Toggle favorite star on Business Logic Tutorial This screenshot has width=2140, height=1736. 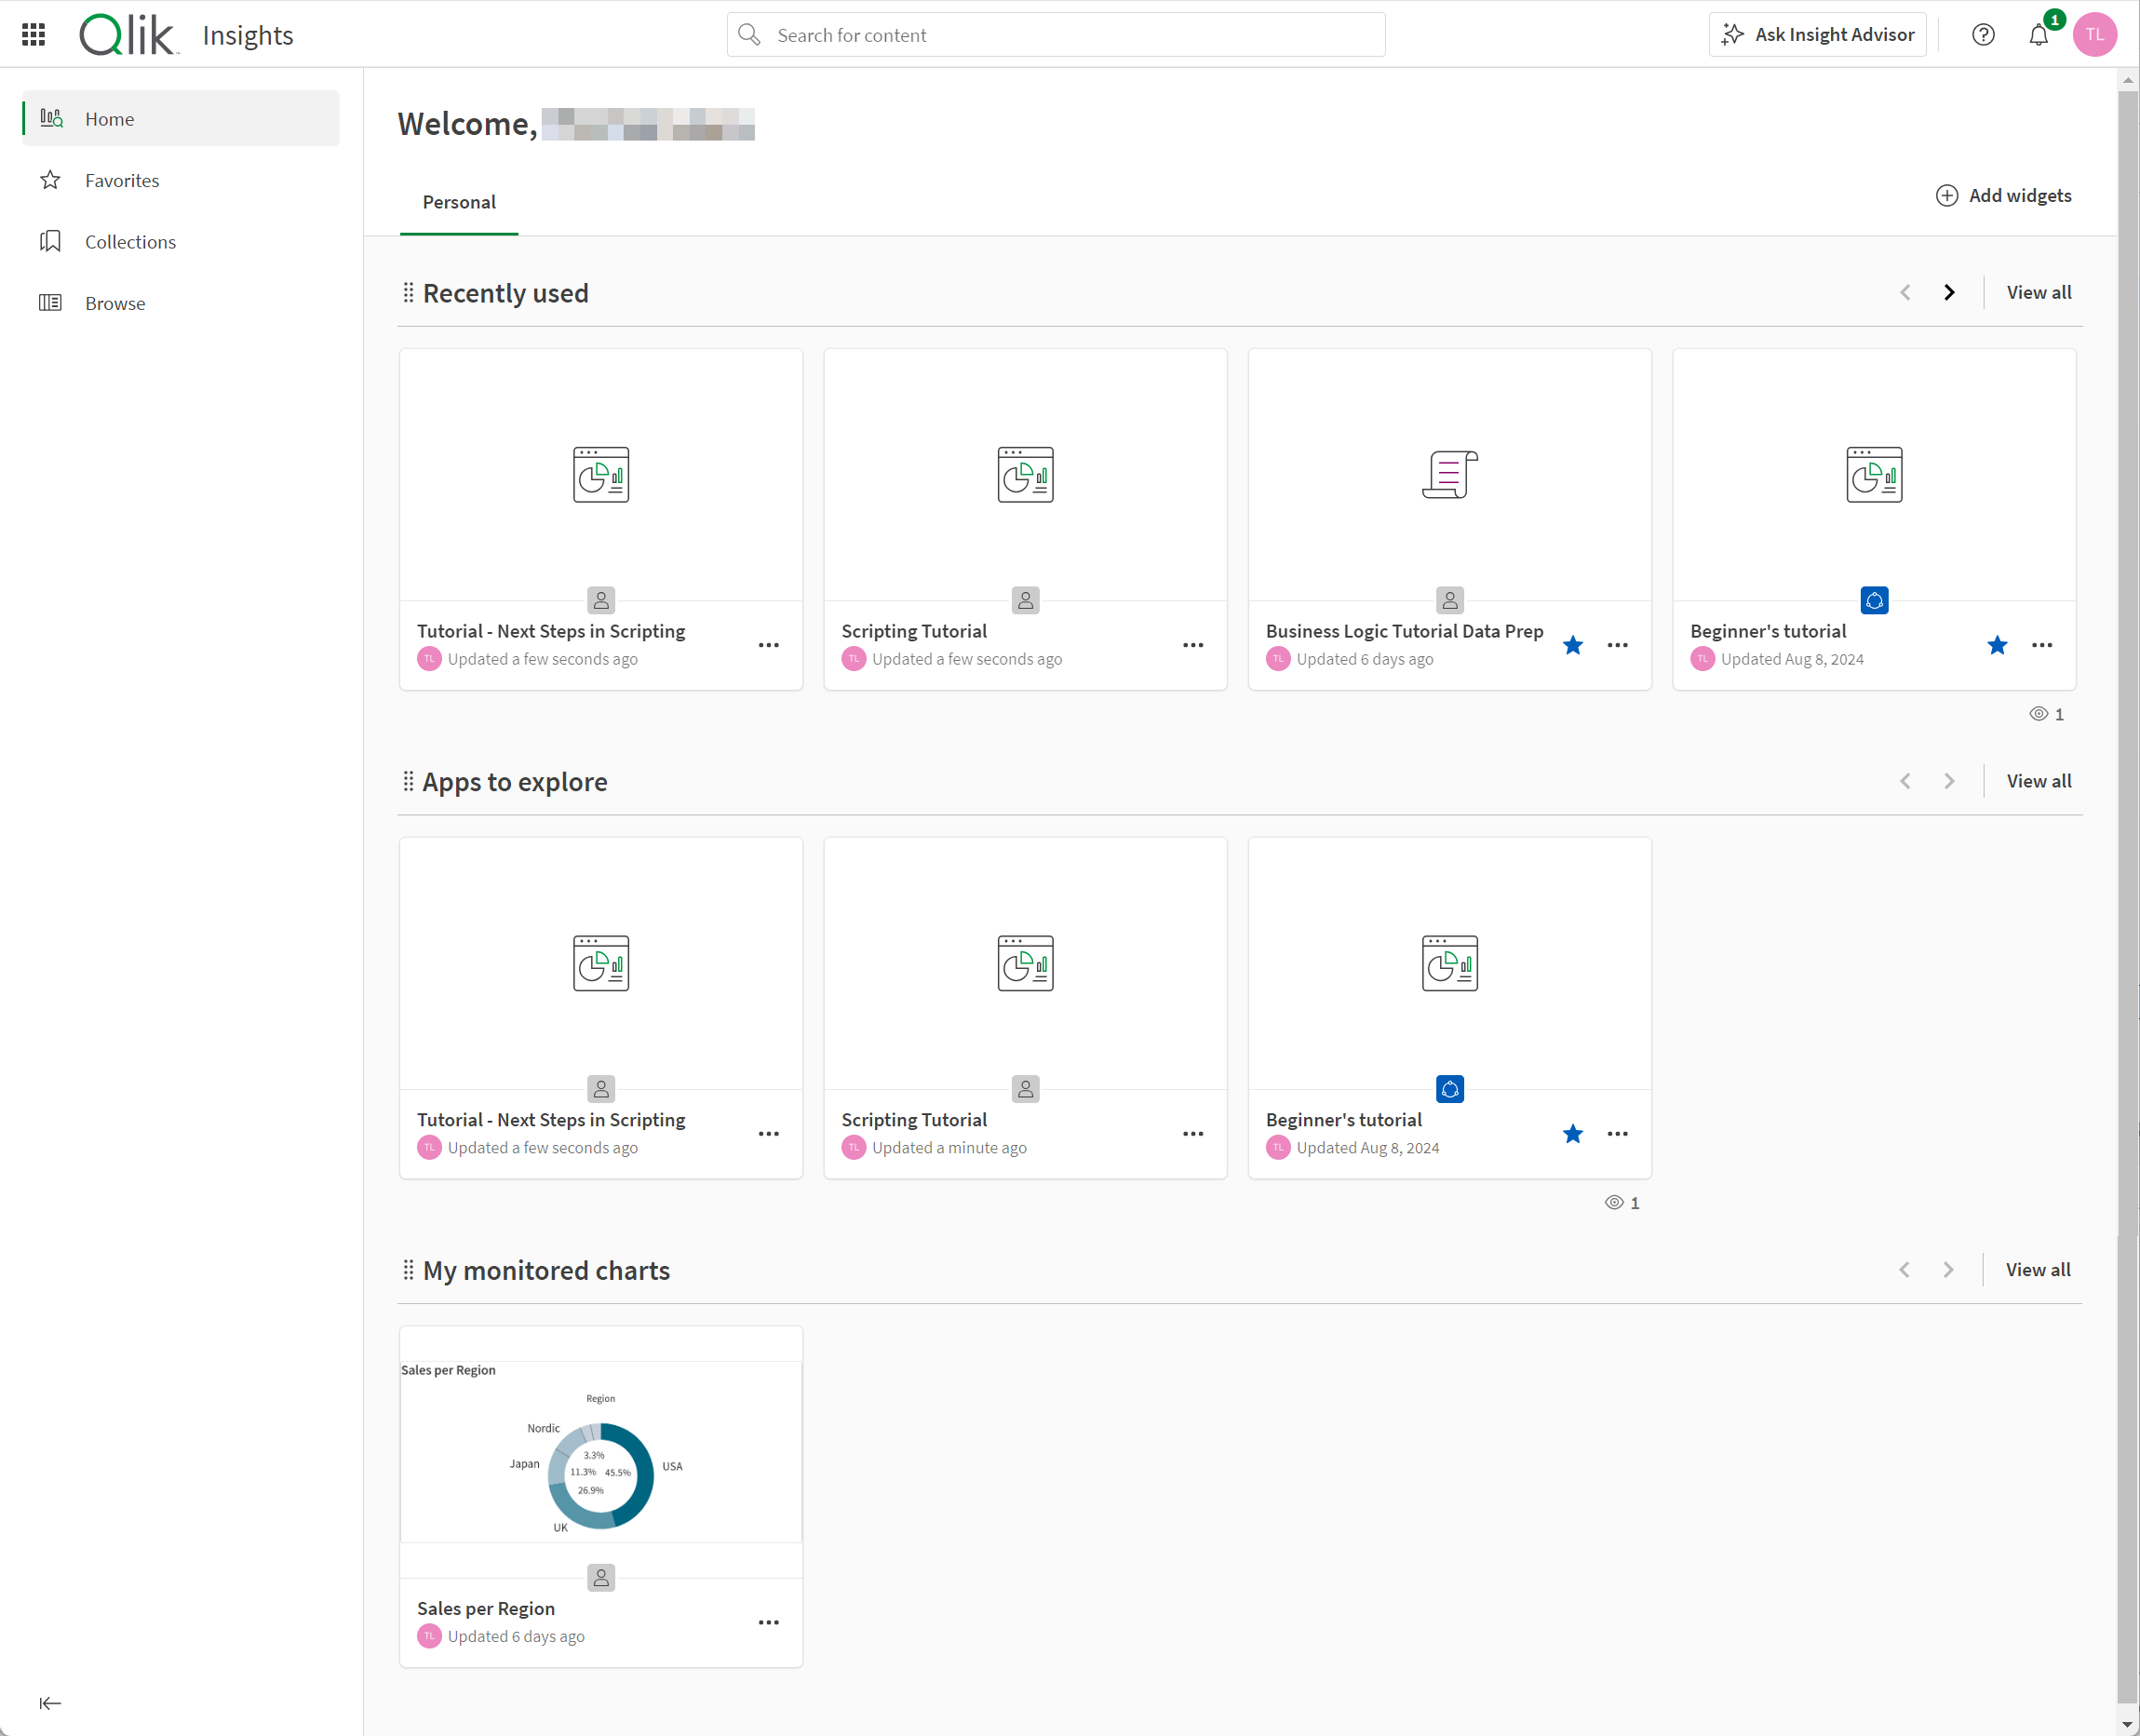1573,645
